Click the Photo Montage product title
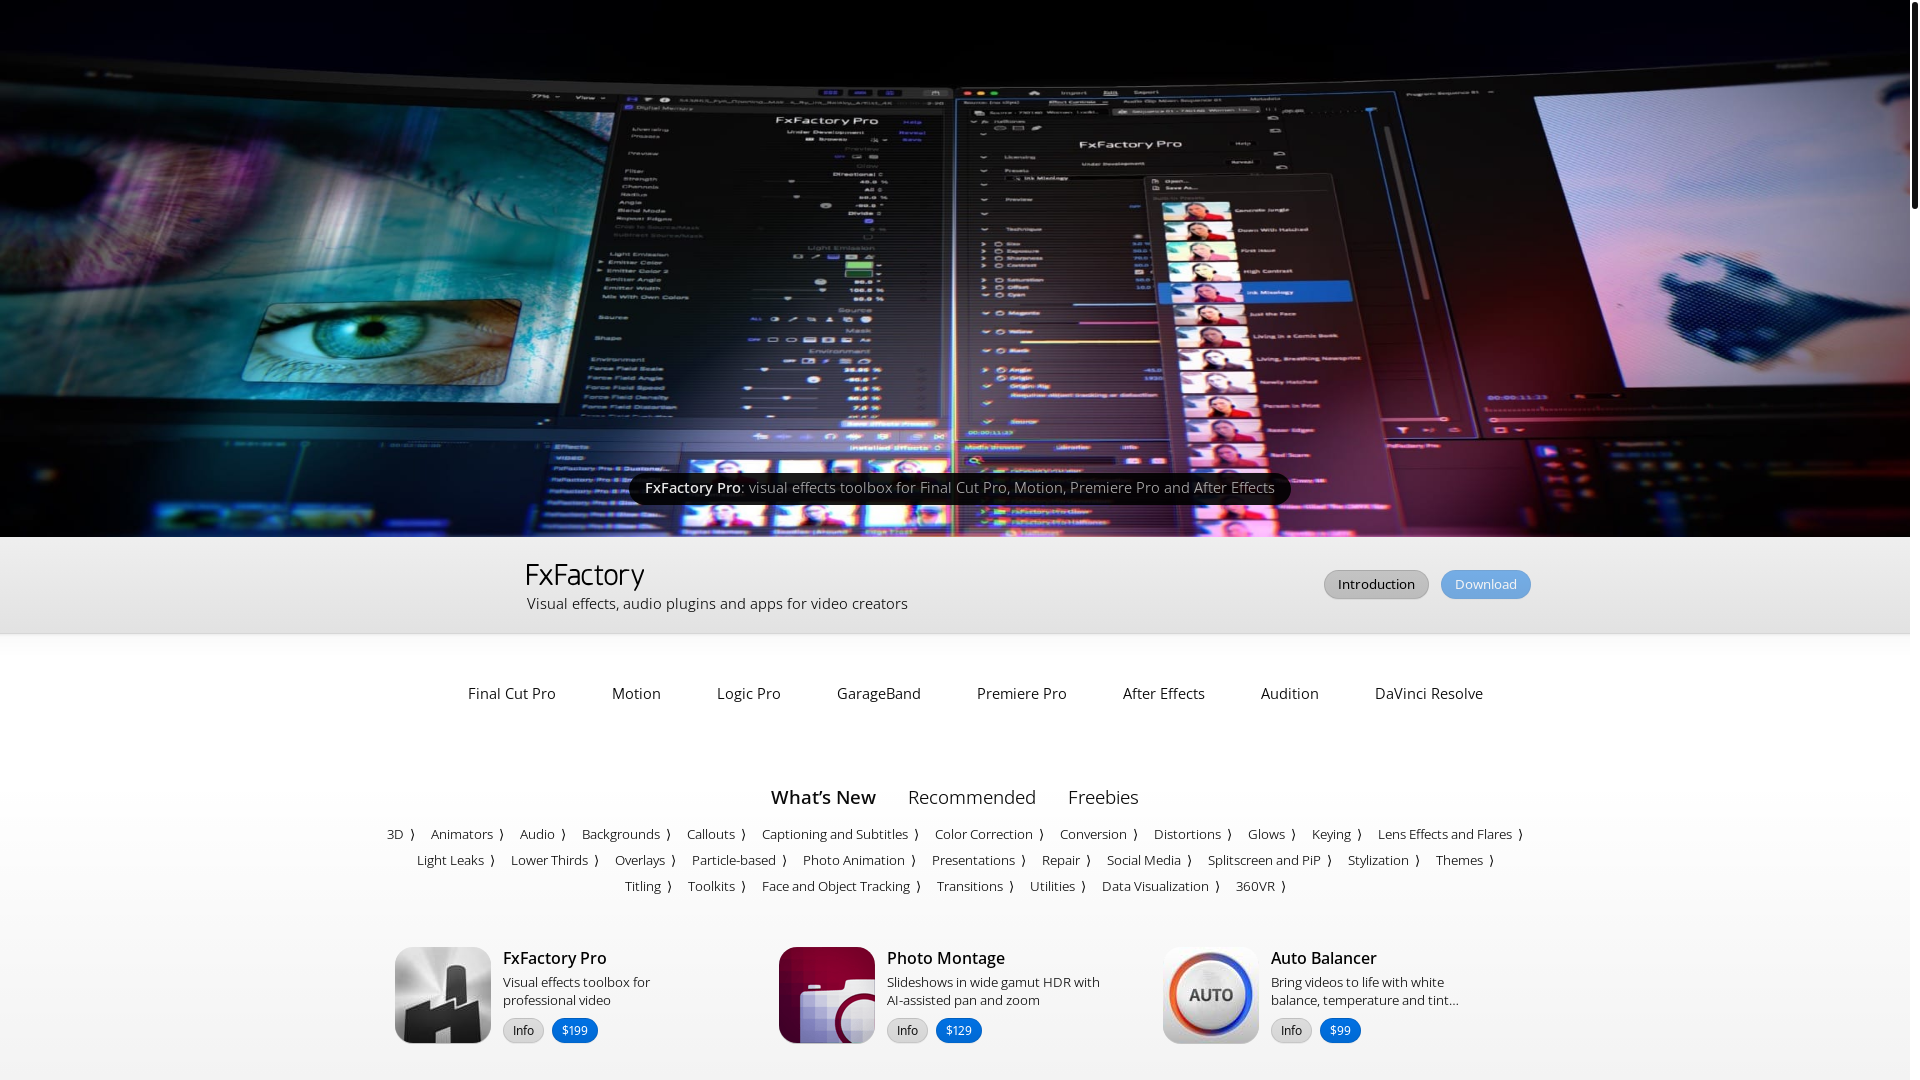1920x1080 pixels. (946, 958)
